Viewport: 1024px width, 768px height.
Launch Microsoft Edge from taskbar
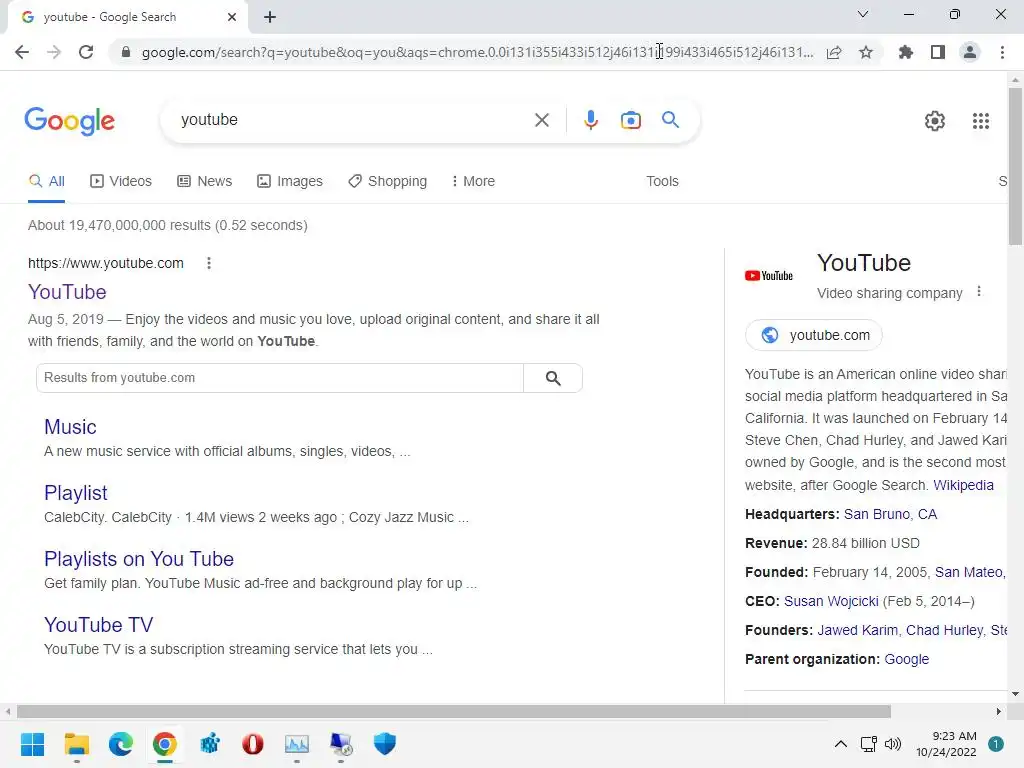121,744
